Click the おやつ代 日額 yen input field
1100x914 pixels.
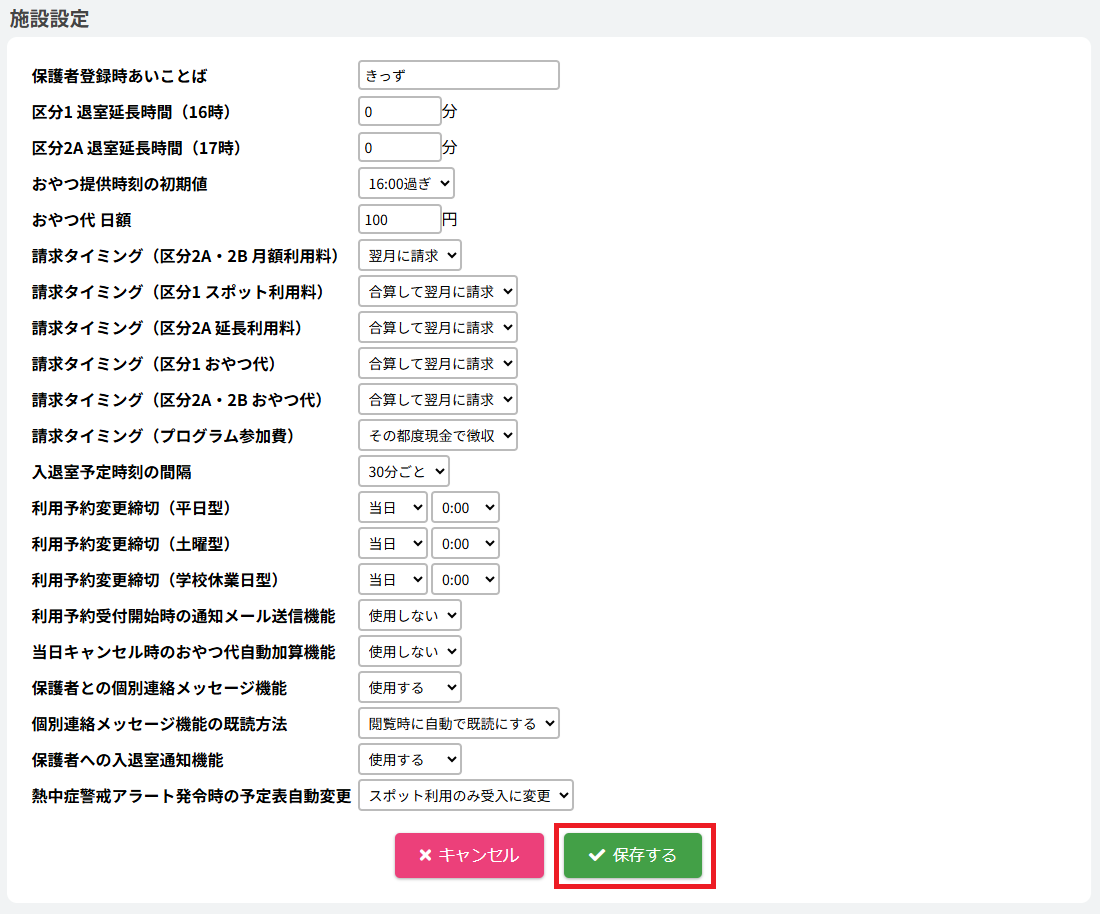tap(399, 219)
